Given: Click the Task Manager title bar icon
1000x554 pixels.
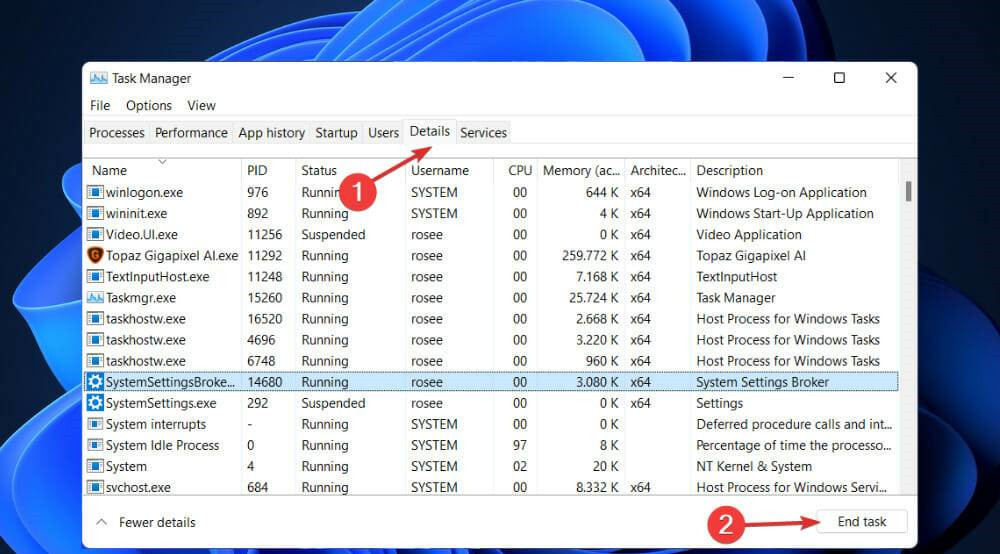Looking at the screenshot, I should click(98, 78).
